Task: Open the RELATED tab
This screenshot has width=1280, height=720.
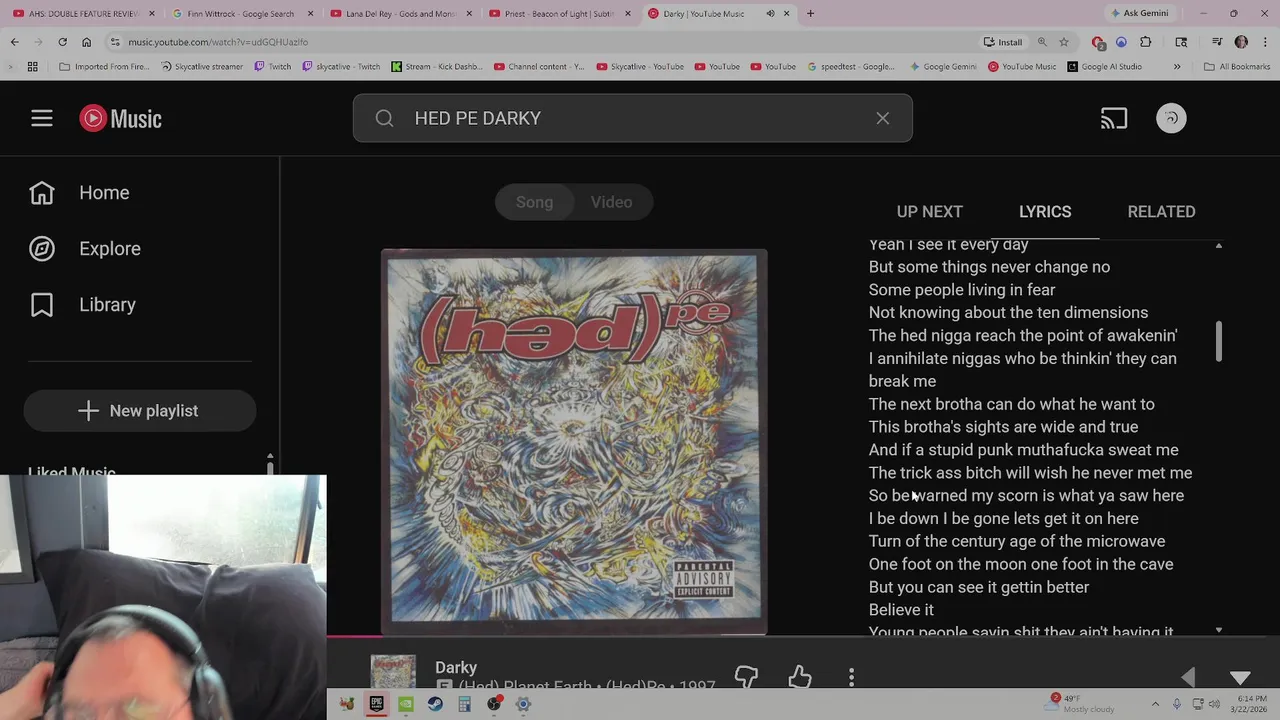Action: coord(1161,212)
